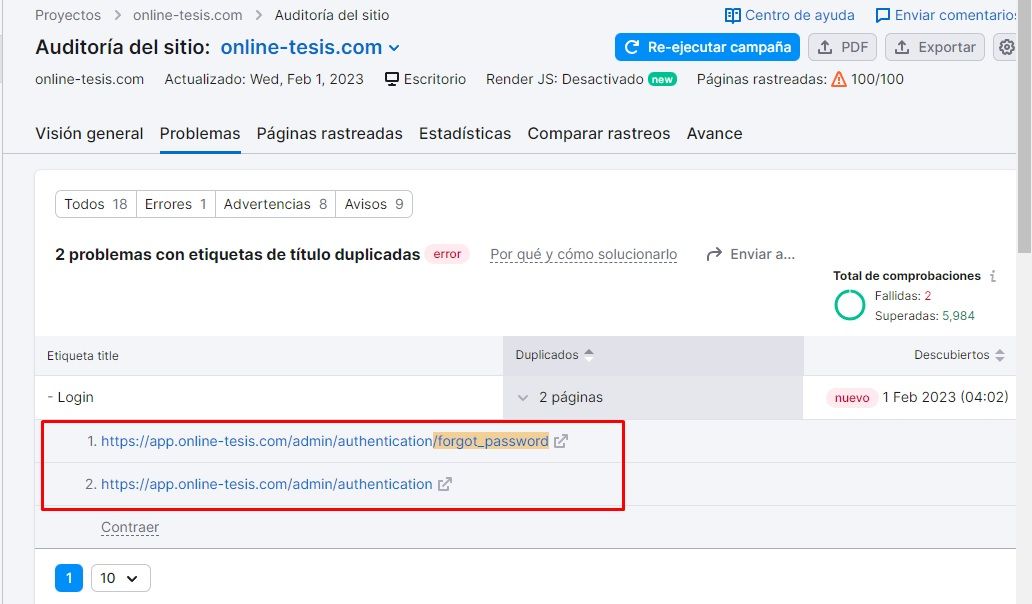Click the info icon beside Total de comprobaciones

[993, 276]
